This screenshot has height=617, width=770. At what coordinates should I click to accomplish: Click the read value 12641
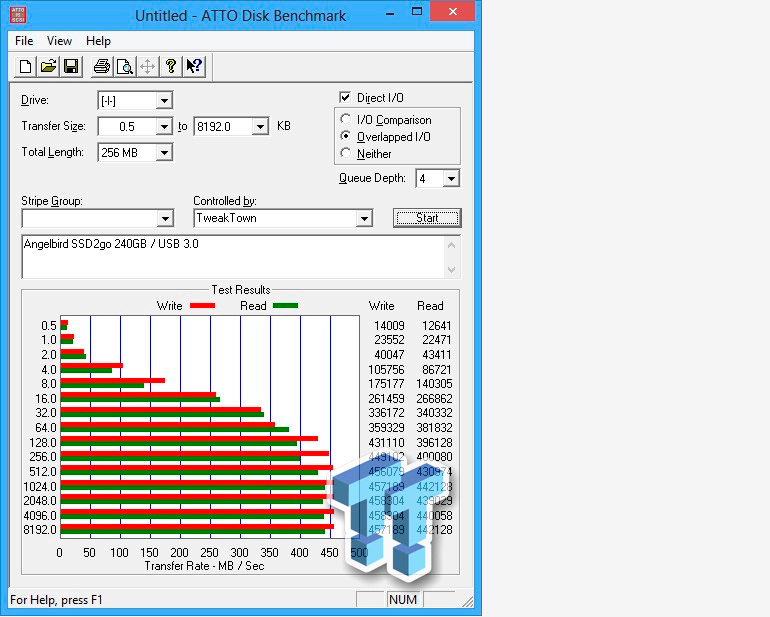[x=437, y=326]
